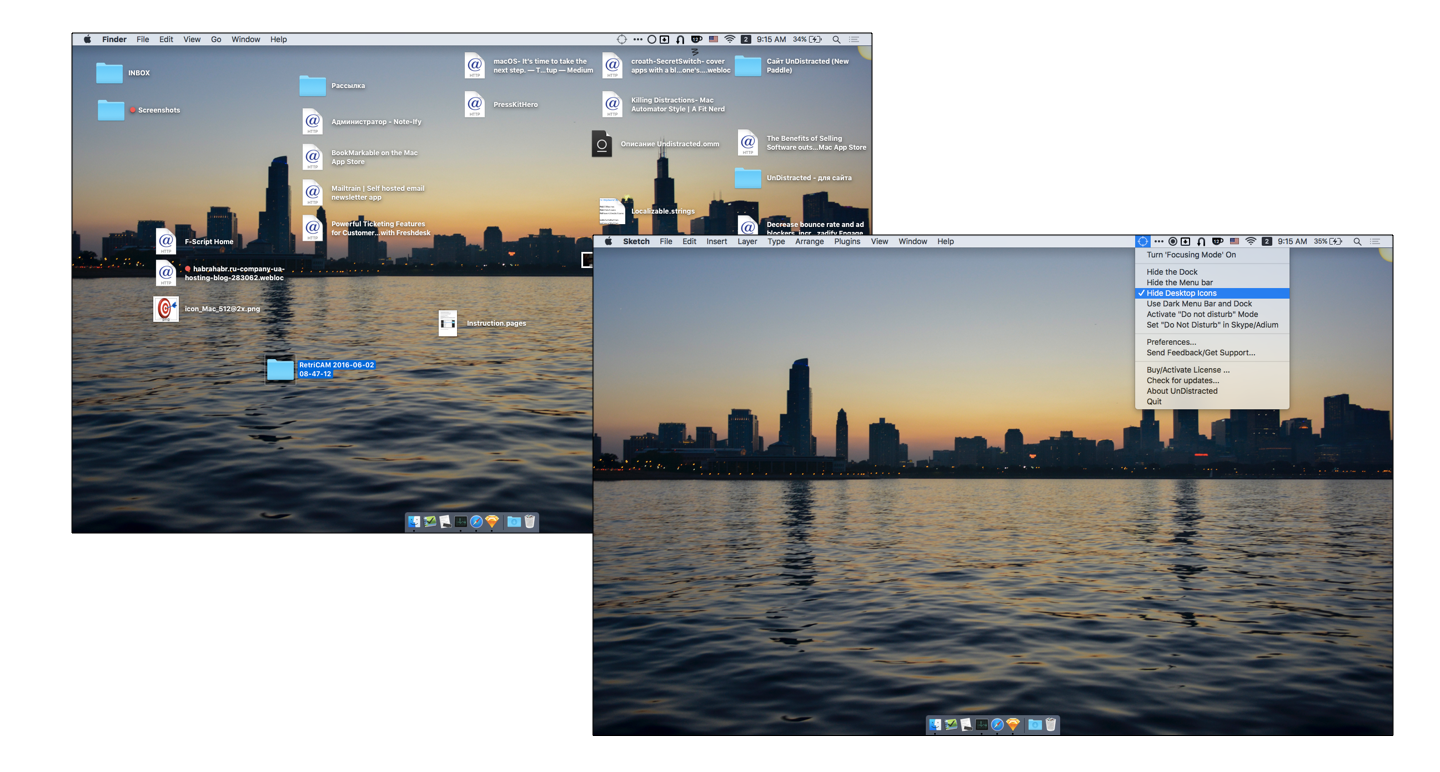Click the 9:15 AM clock on Sketch screen
1440x772 pixels.
(x=1292, y=241)
